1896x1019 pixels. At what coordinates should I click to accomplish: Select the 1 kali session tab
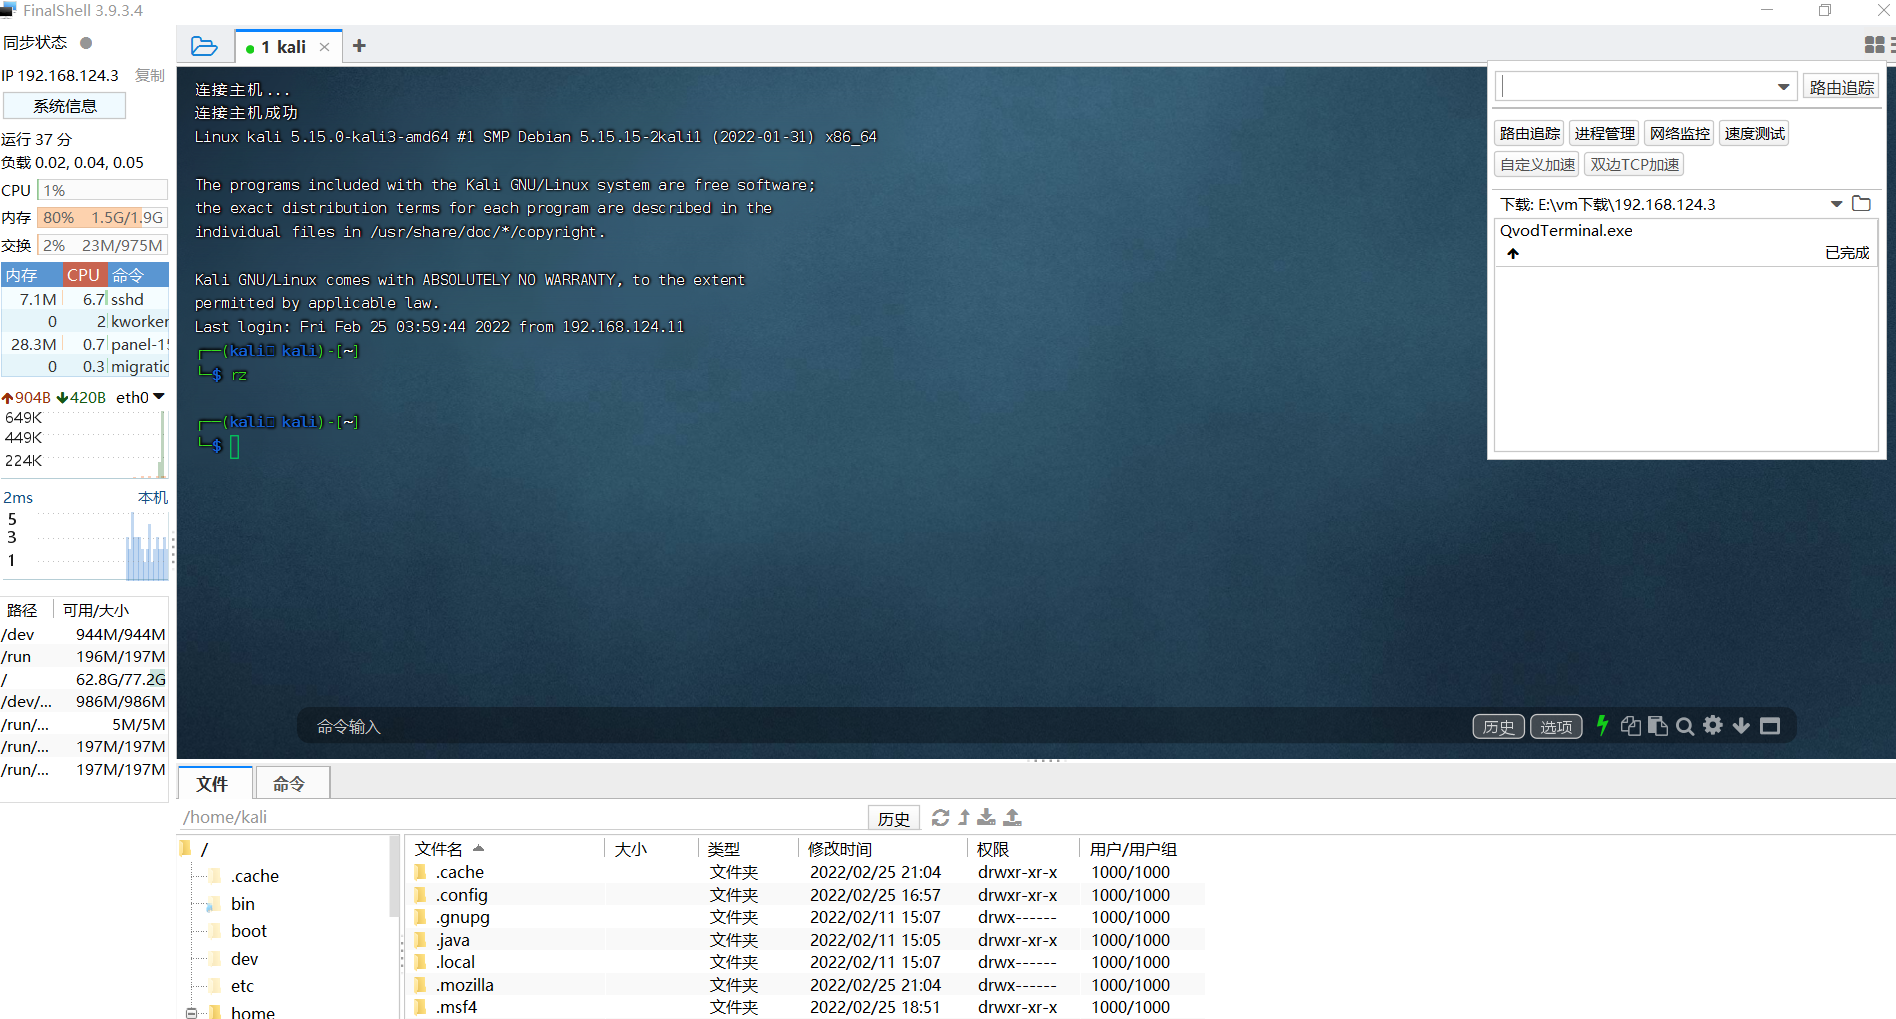coord(283,46)
